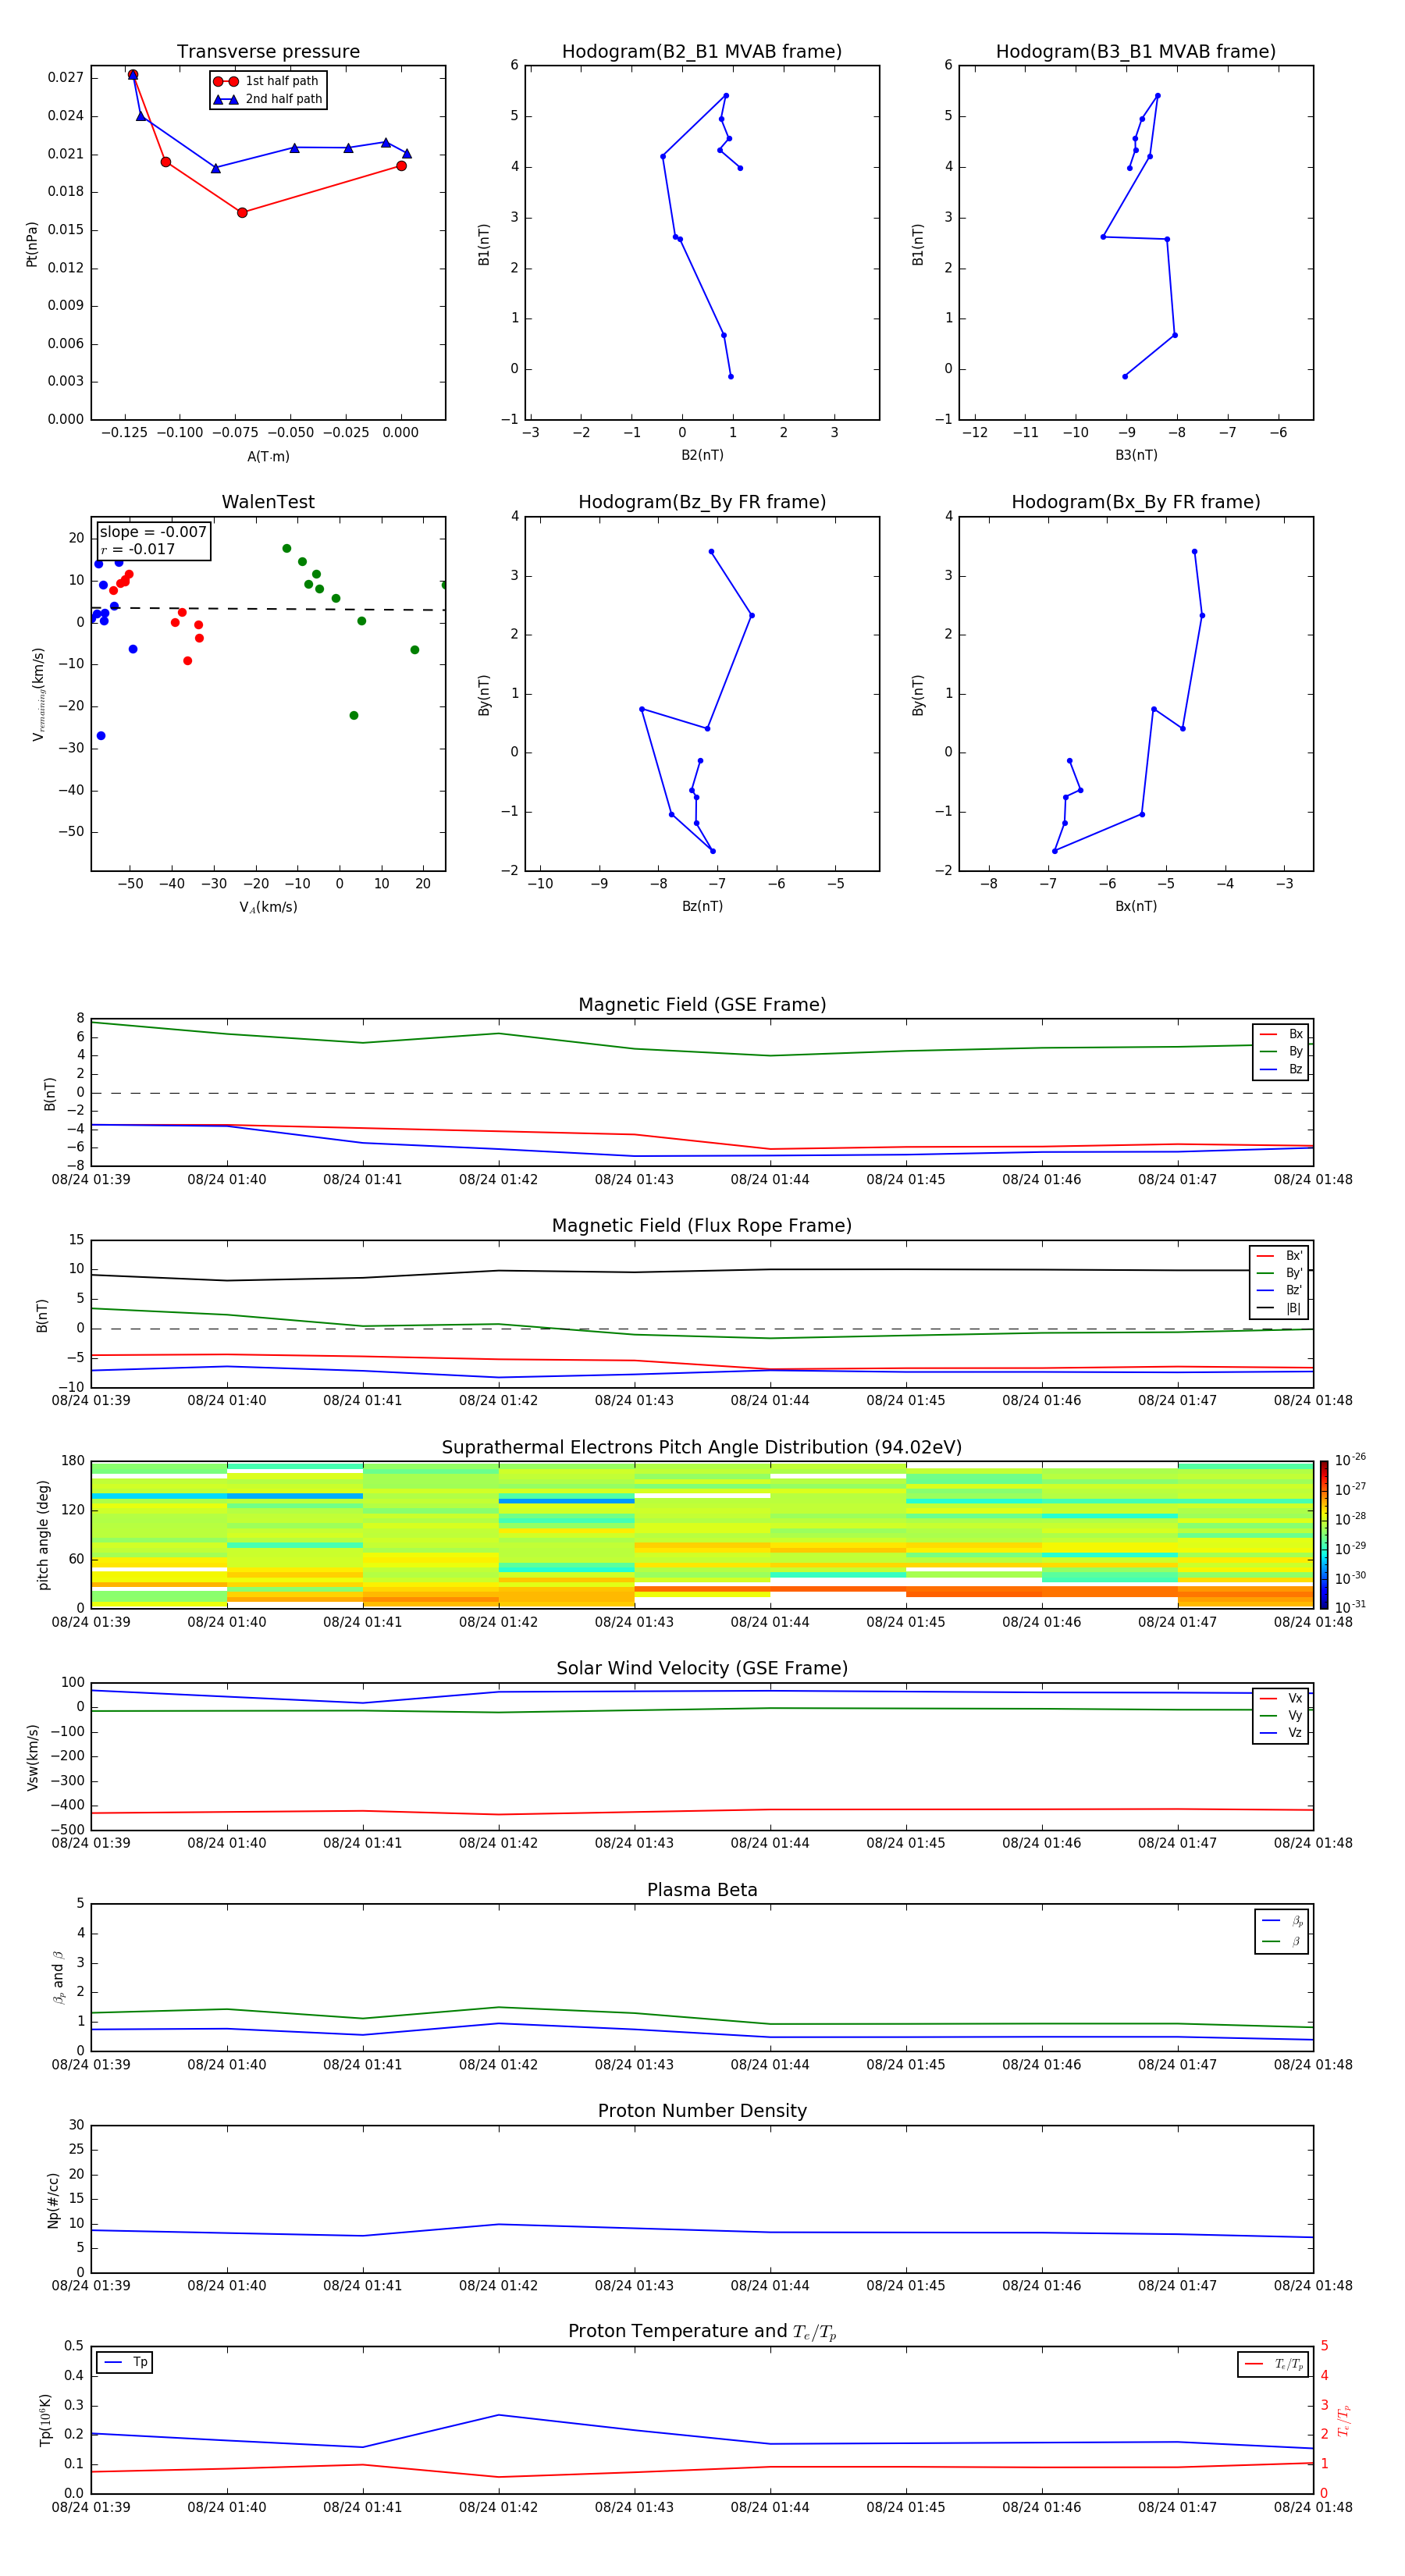The width and height of the screenshot is (1405, 2576).
Task: Click the "B2(nT)" x-axis label
Action: point(702,455)
